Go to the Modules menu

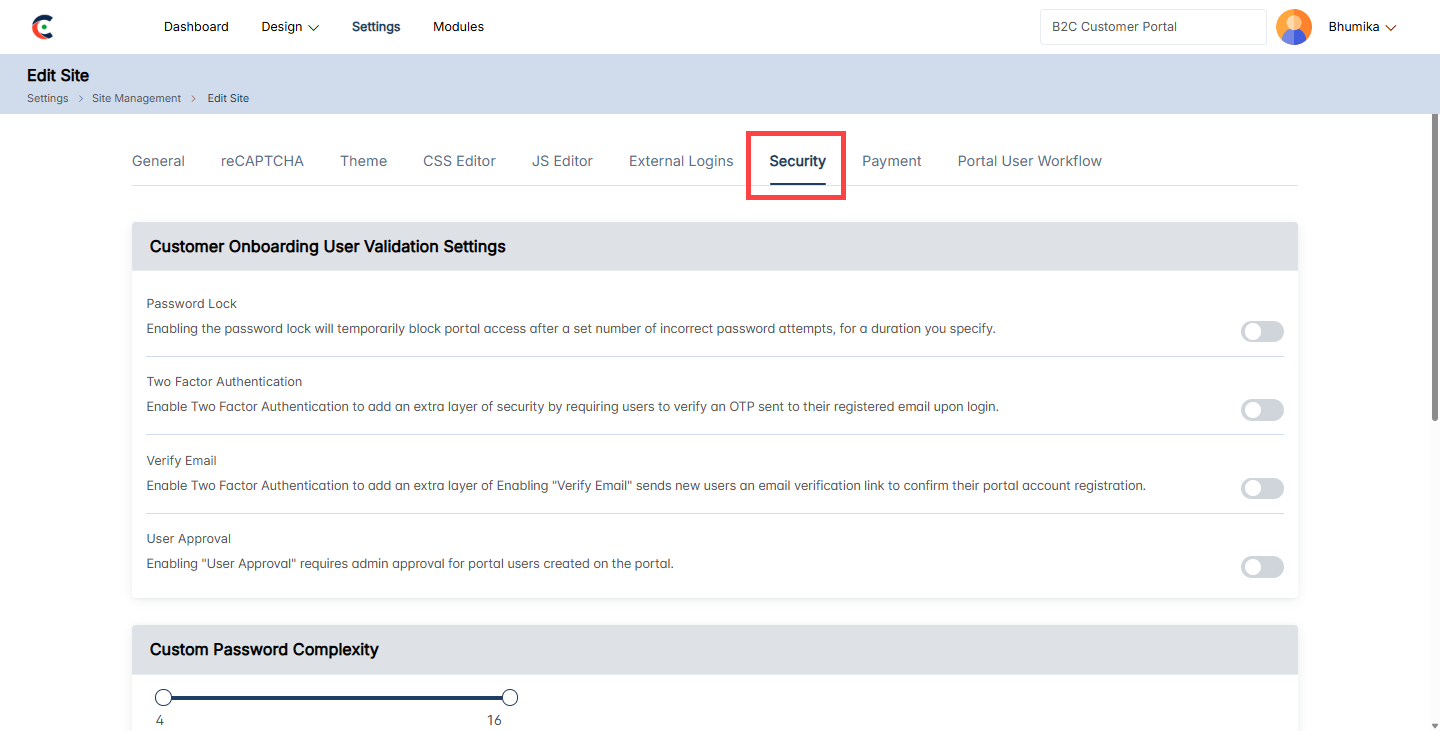click(458, 27)
